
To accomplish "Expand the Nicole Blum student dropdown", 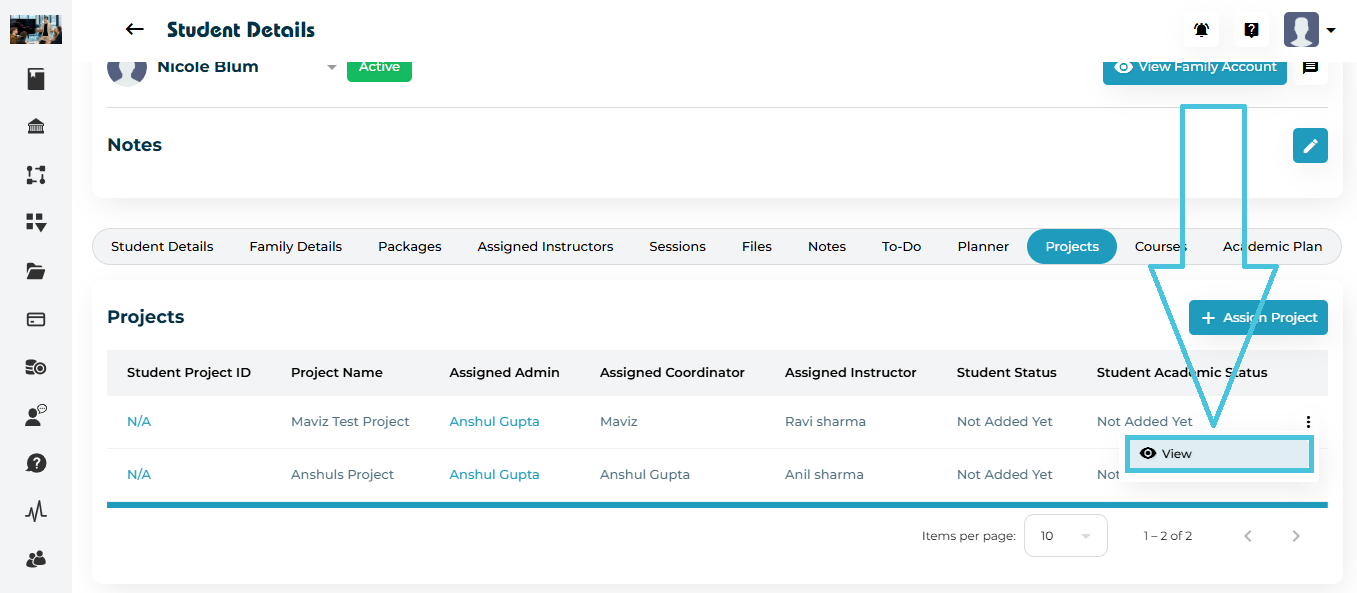I will (x=332, y=67).
